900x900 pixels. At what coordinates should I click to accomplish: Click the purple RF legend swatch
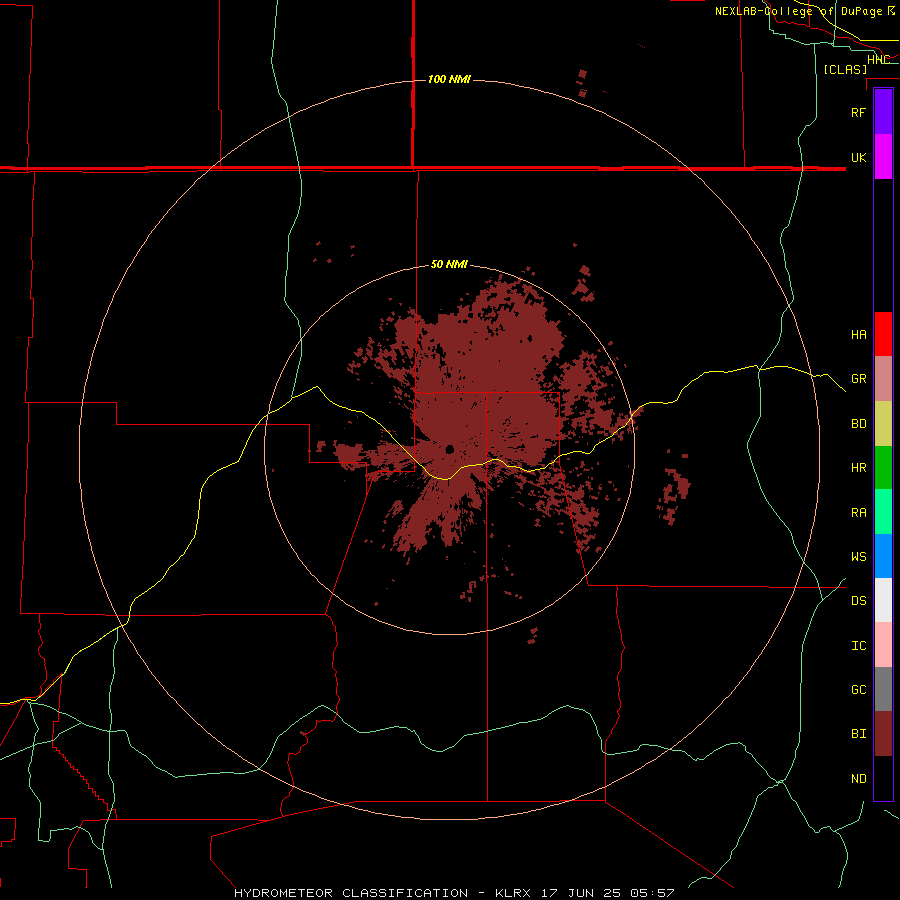883,112
